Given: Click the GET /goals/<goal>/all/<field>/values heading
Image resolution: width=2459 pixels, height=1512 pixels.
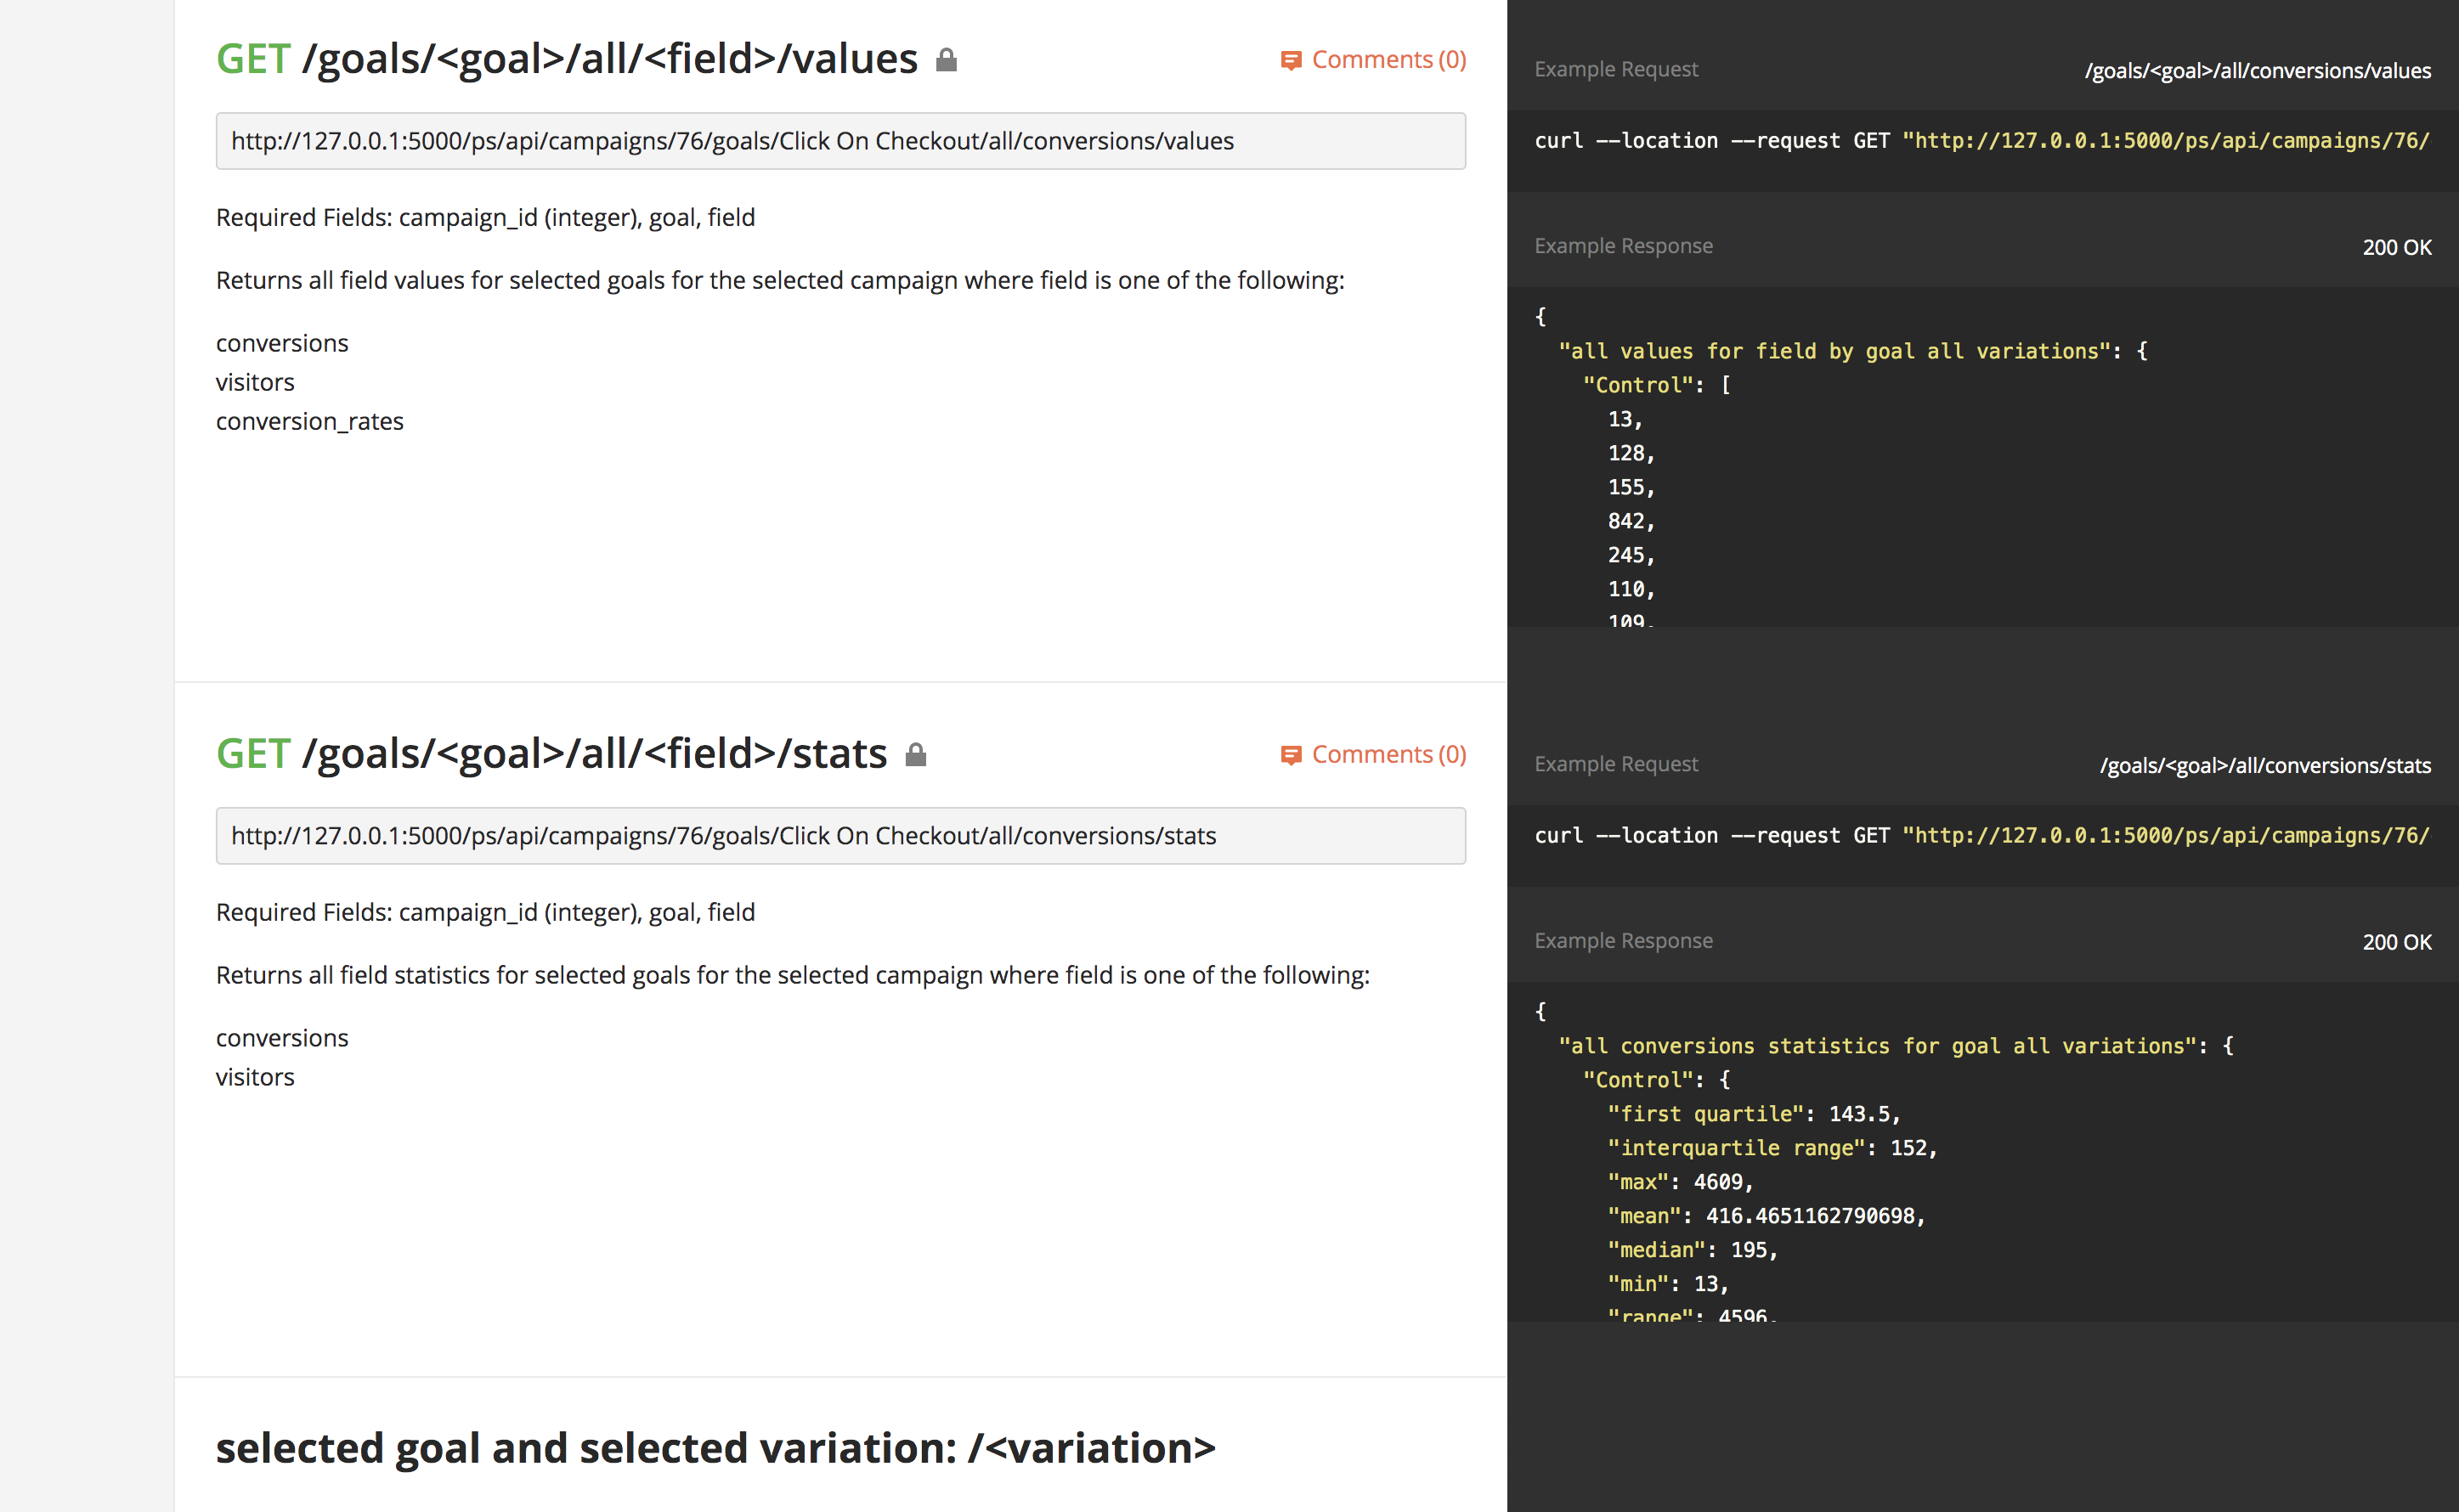Looking at the screenshot, I should [567, 59].
